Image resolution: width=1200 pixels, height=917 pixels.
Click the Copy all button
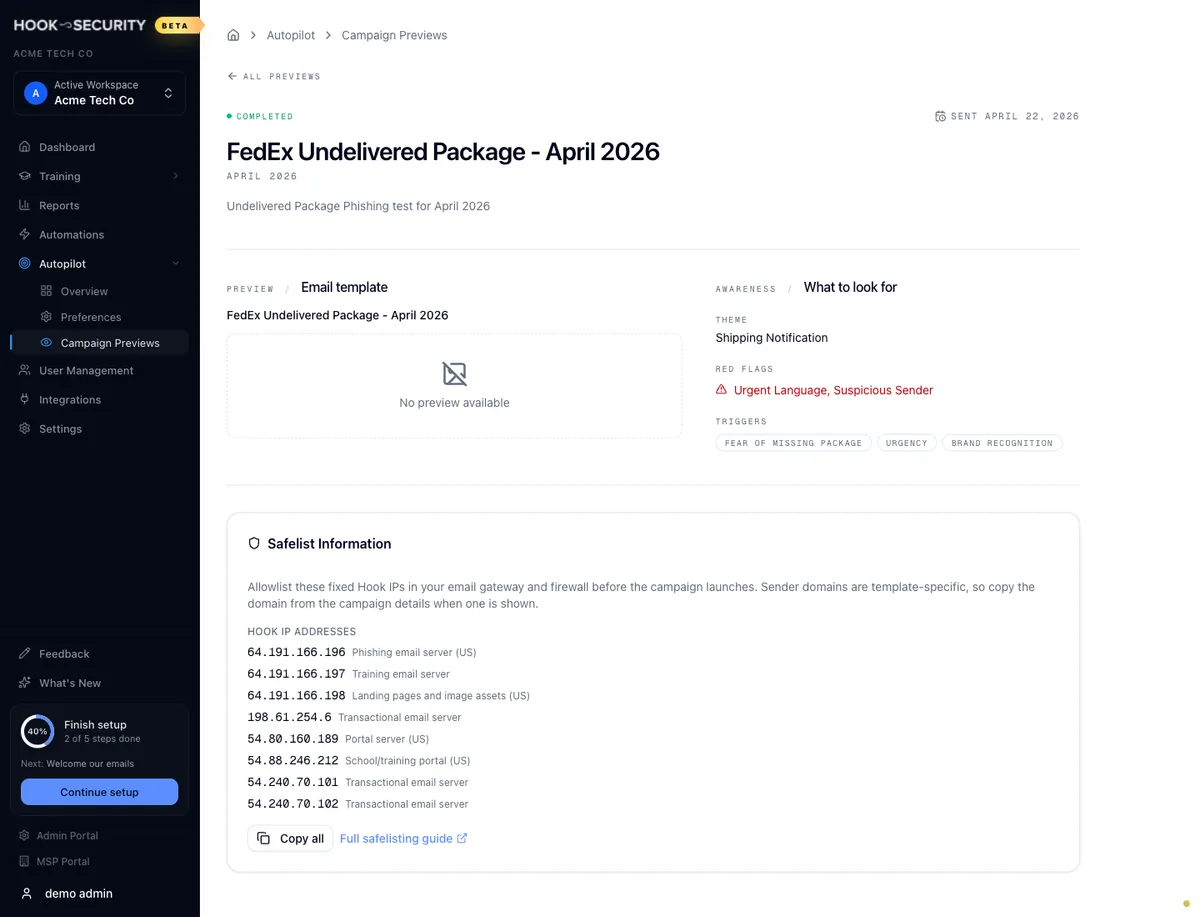click(x=290, y=838)
